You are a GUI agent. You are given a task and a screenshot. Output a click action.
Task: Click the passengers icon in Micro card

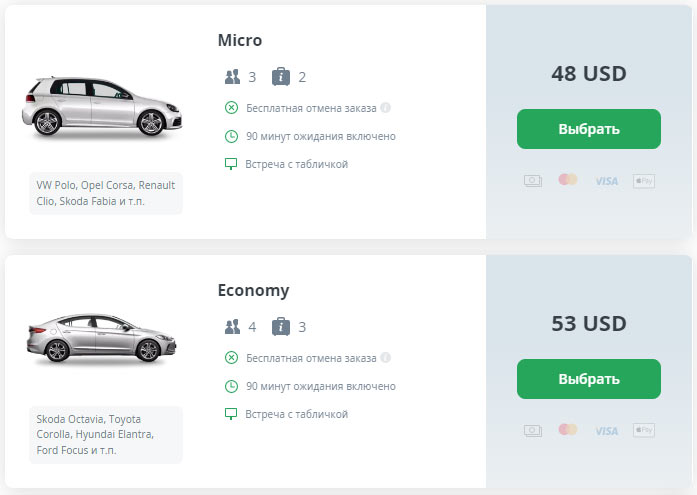233,77
